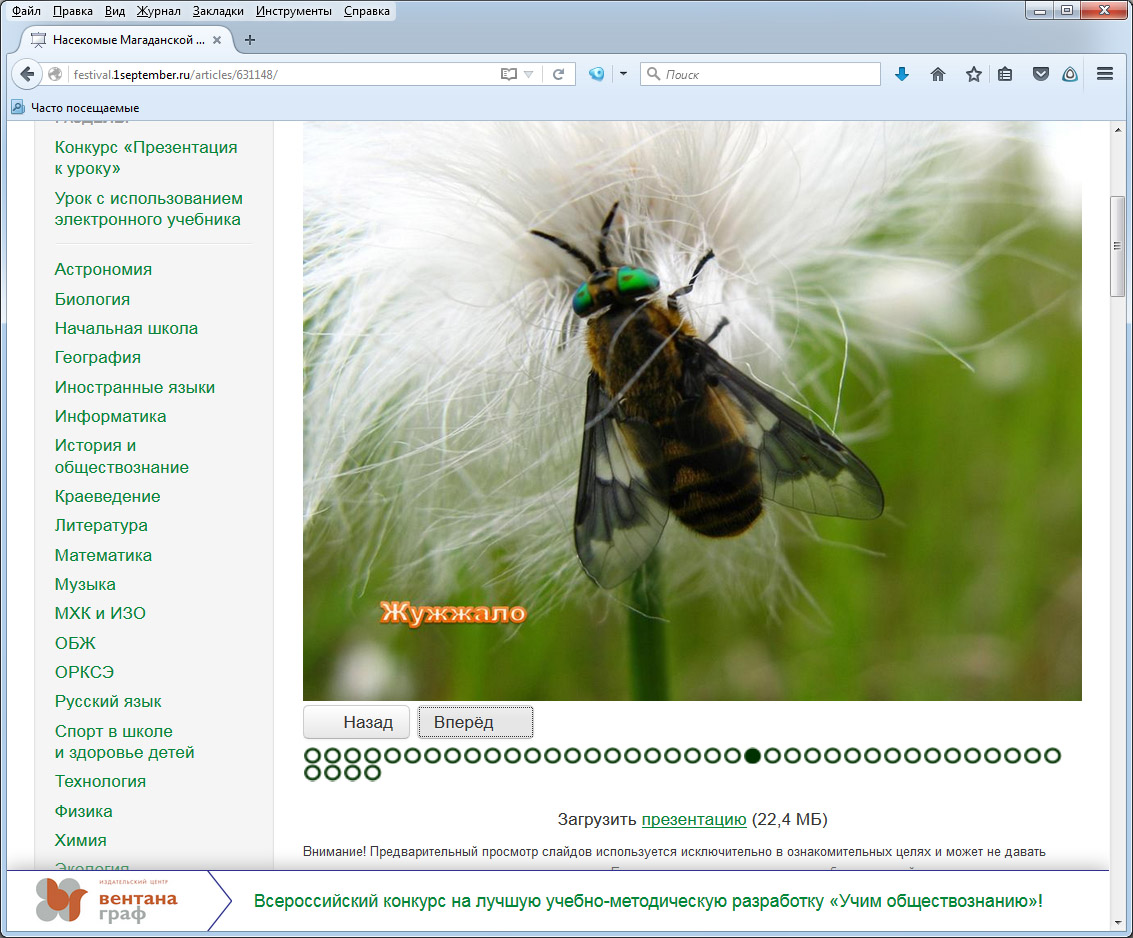Click the vertical page scrollbar thumb
Viewport: 1133px width, 938px height.
(1117, 246)
